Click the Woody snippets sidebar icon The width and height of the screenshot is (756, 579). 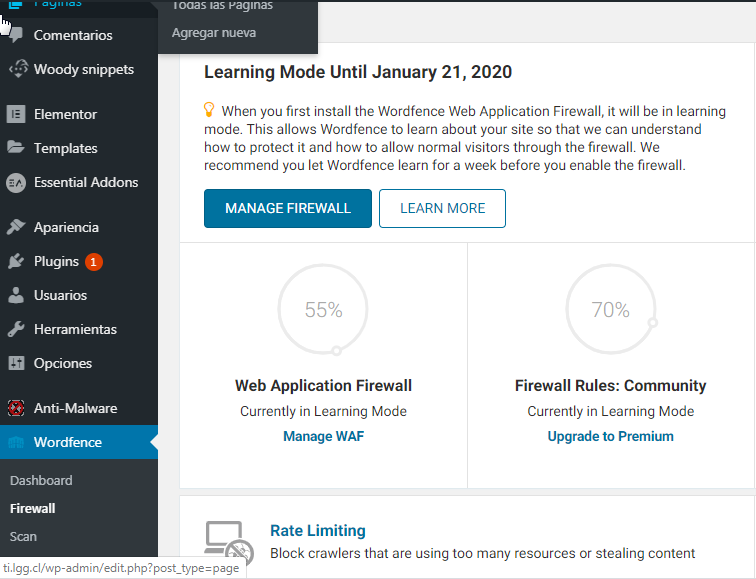[17, 70]
